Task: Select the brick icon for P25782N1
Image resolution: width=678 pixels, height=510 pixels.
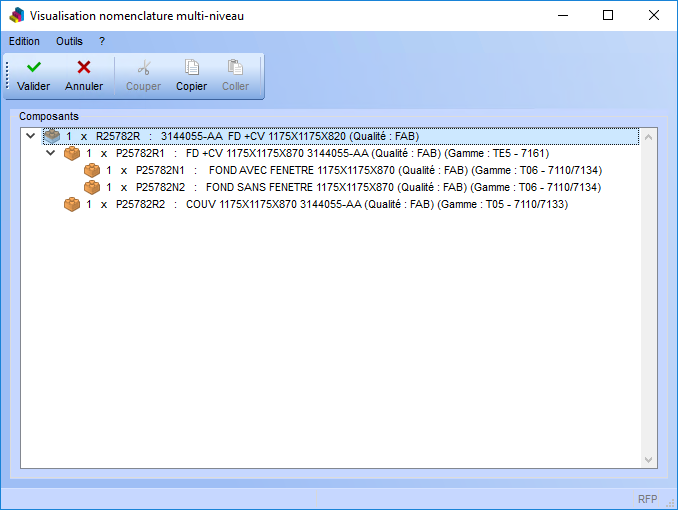Action: (92, 171)
